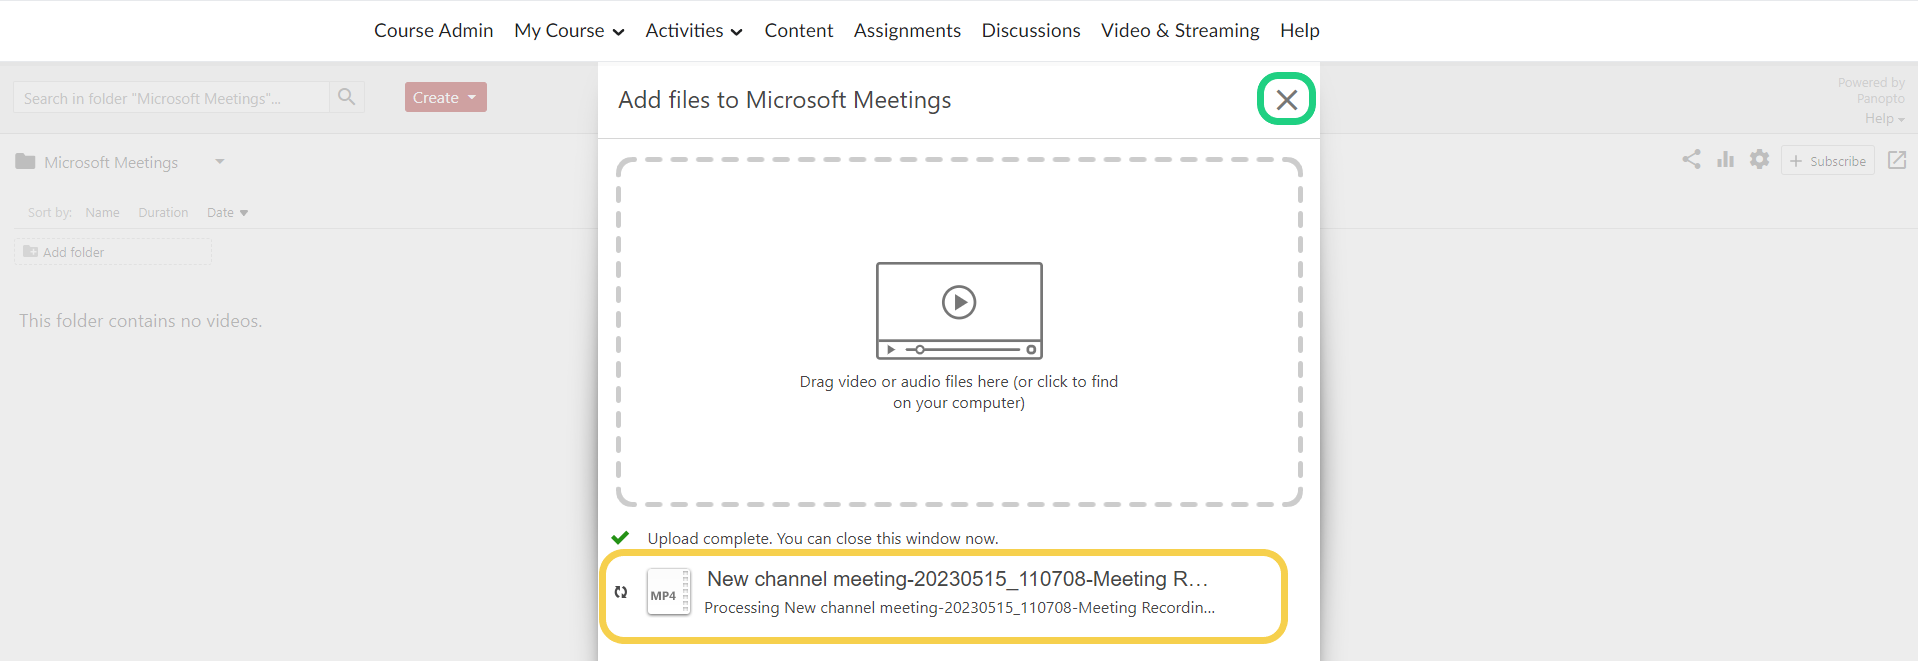Close the Add files dialog
Screen dimensions: 1918x661
click(1286, 99)
